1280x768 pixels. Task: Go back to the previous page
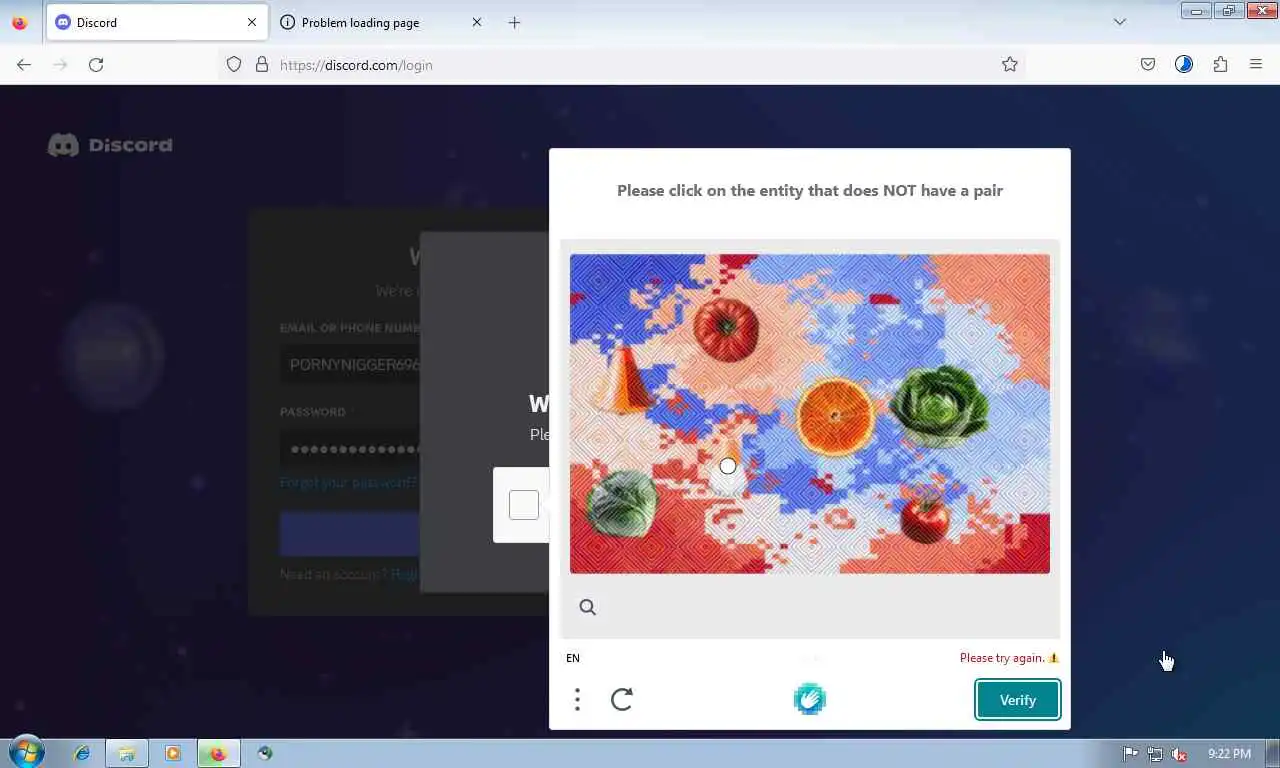(x=24, y=64)
